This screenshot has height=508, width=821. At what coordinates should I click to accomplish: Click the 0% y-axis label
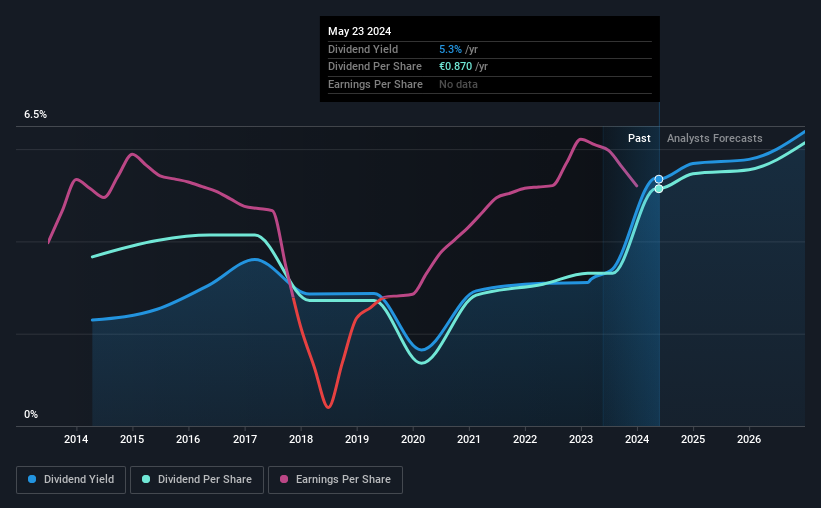point(31,414)
